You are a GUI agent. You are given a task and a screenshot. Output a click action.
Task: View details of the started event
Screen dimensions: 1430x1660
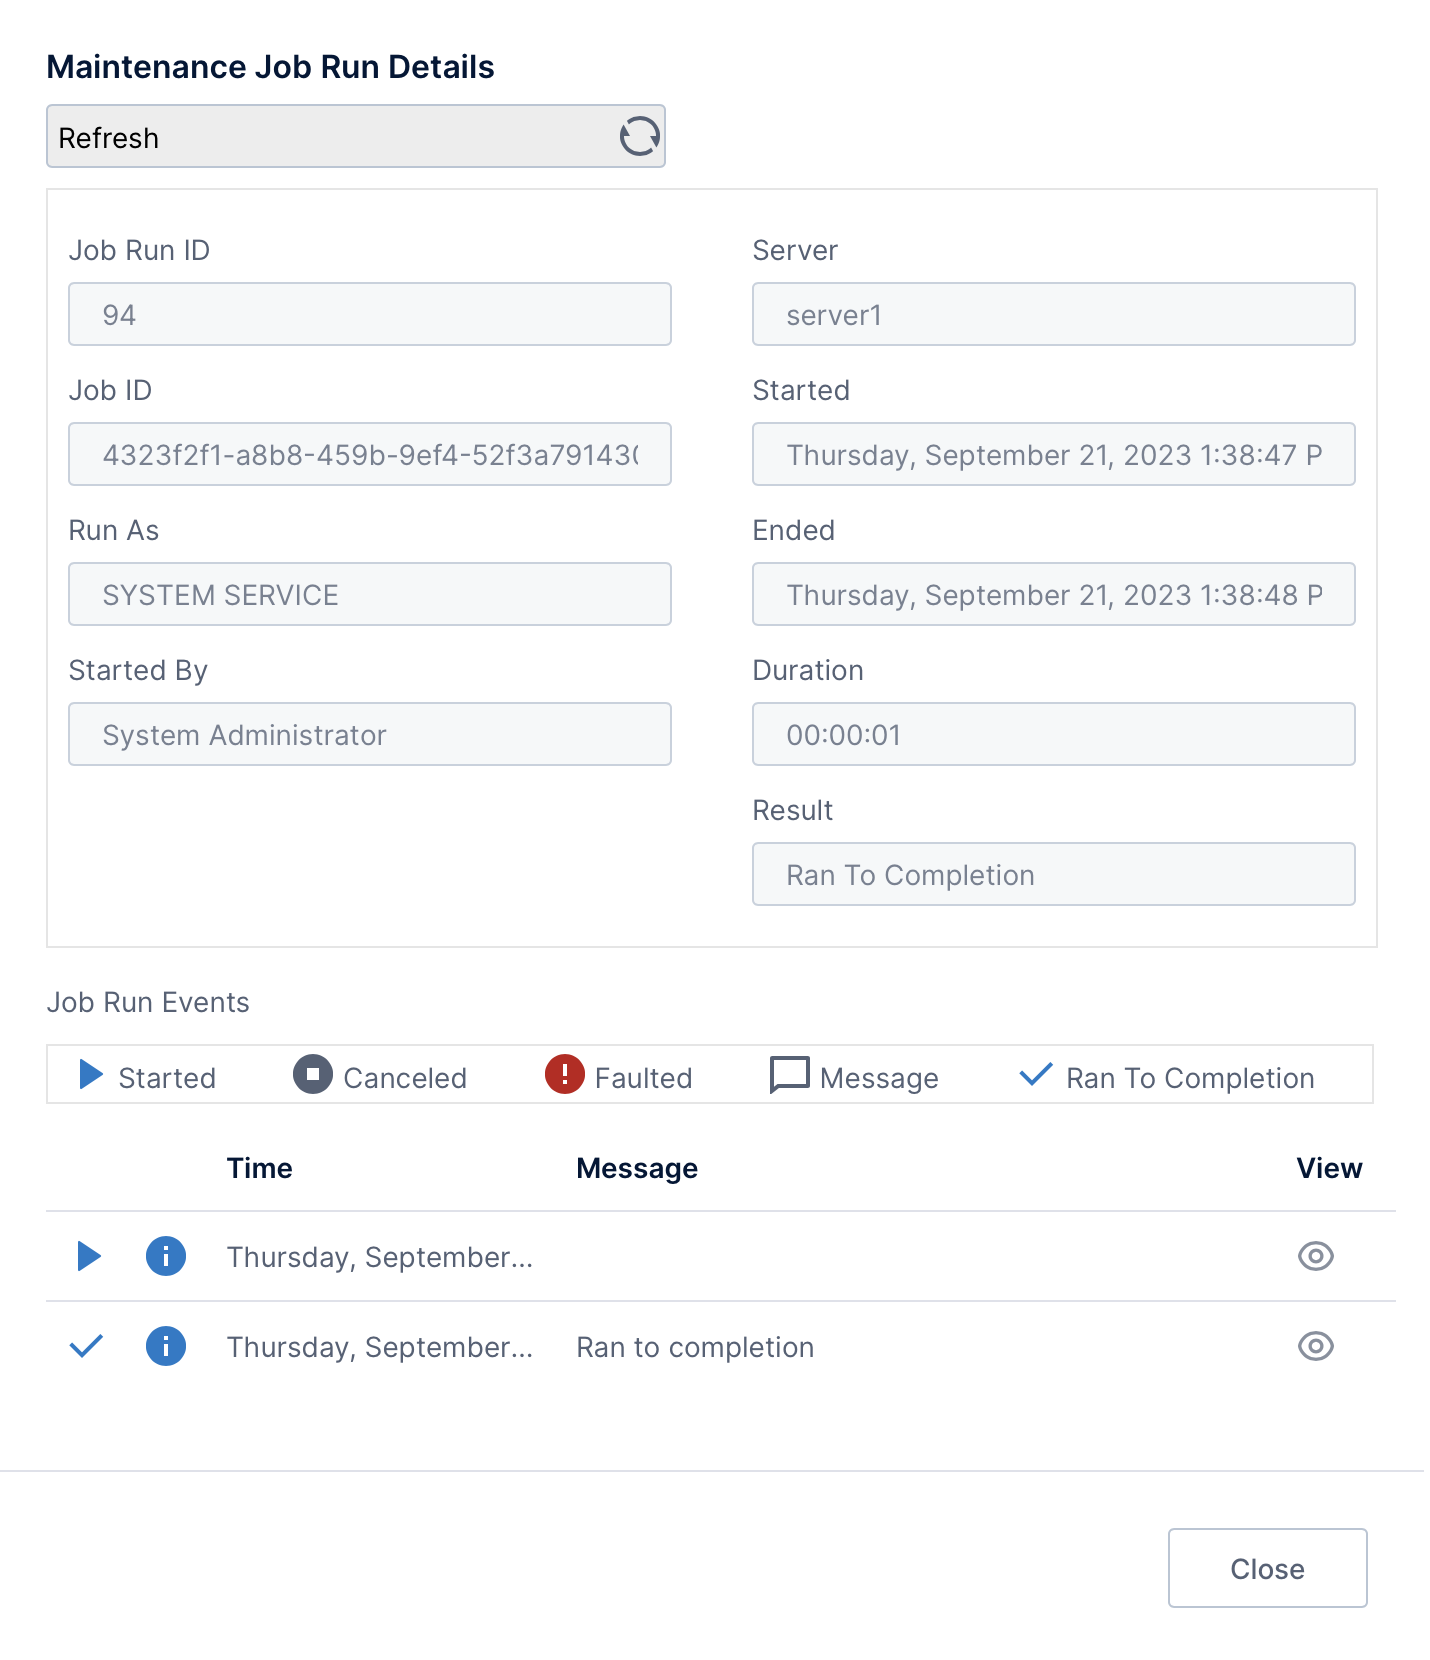pos(1315,1256)
